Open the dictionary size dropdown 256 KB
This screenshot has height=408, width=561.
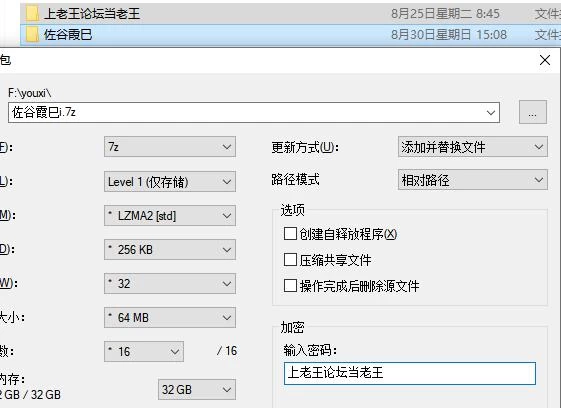click(x=170, y=249)
